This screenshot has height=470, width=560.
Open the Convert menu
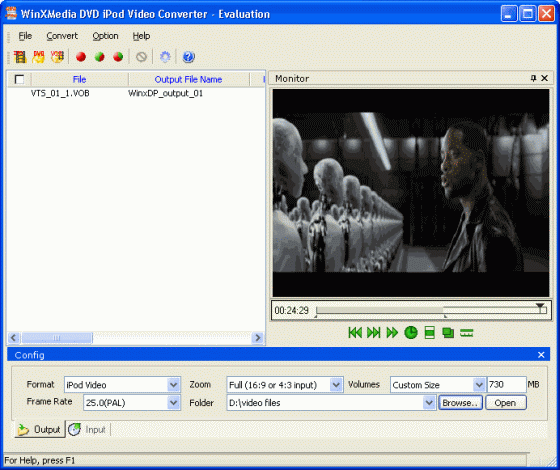[x=62, y=36]
